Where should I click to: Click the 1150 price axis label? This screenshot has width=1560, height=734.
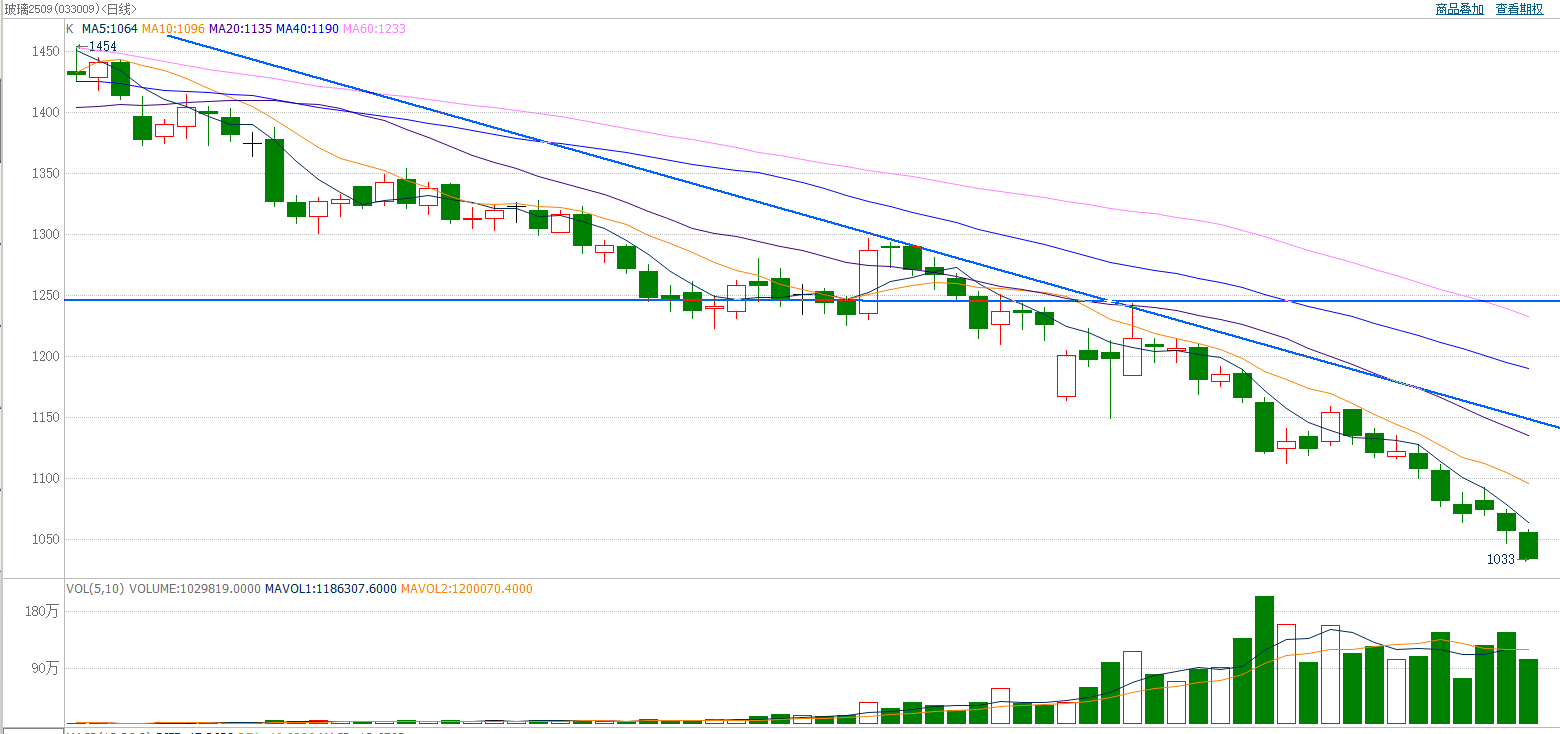(x=46, y=417)
